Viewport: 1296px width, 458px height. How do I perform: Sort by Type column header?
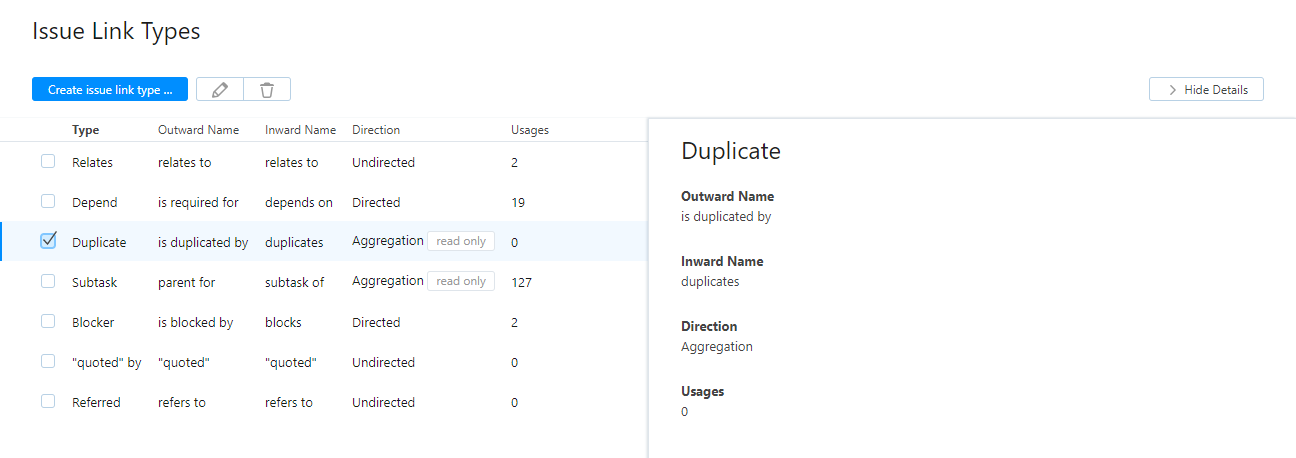point(86,130)
